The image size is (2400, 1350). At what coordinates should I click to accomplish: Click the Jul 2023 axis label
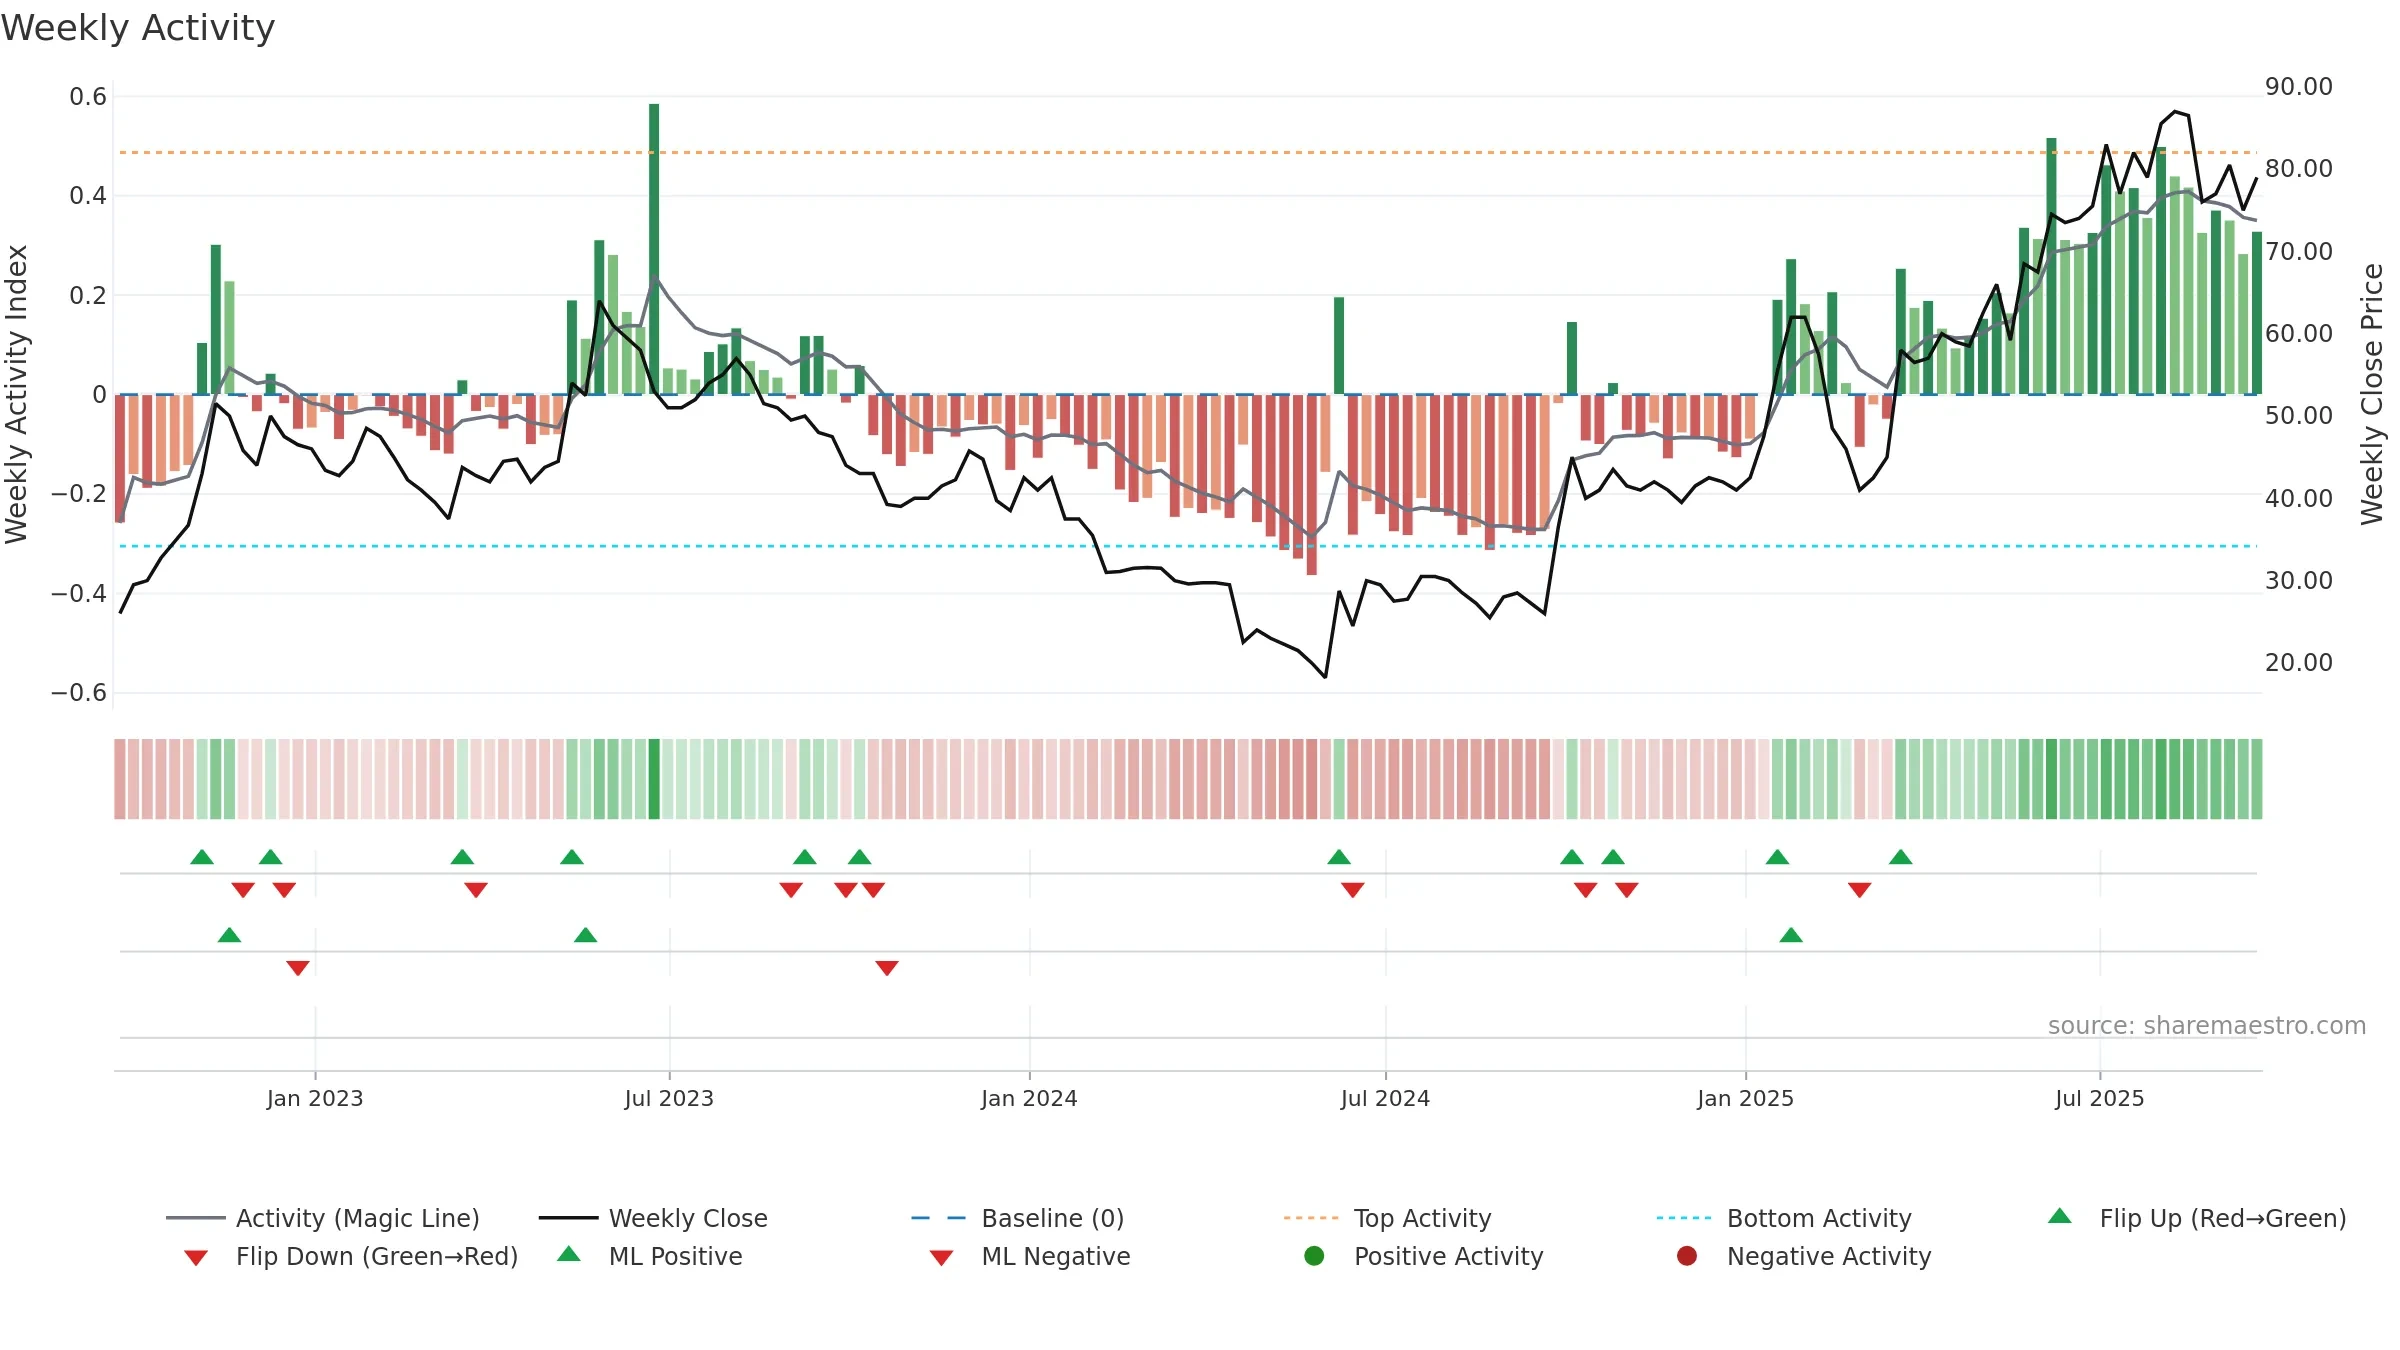[x=669, y=1099]
